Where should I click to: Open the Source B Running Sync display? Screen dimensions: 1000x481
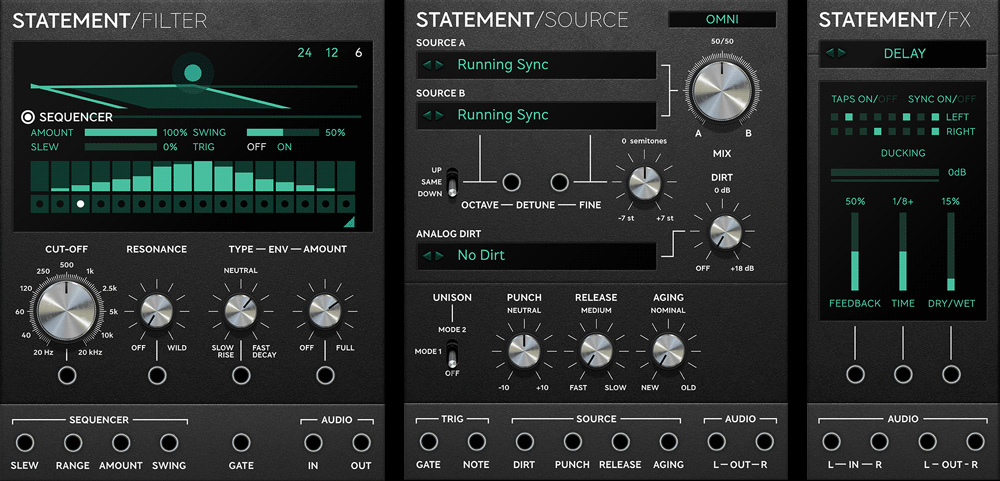pos(536,115)
